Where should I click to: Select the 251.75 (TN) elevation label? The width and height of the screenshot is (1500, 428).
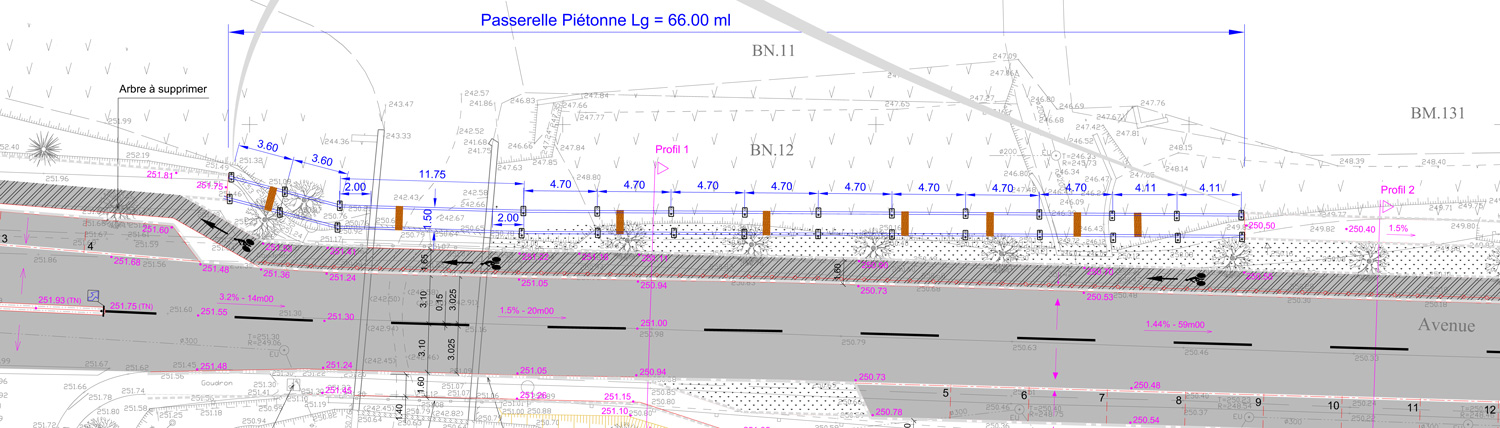click(132, 306)
